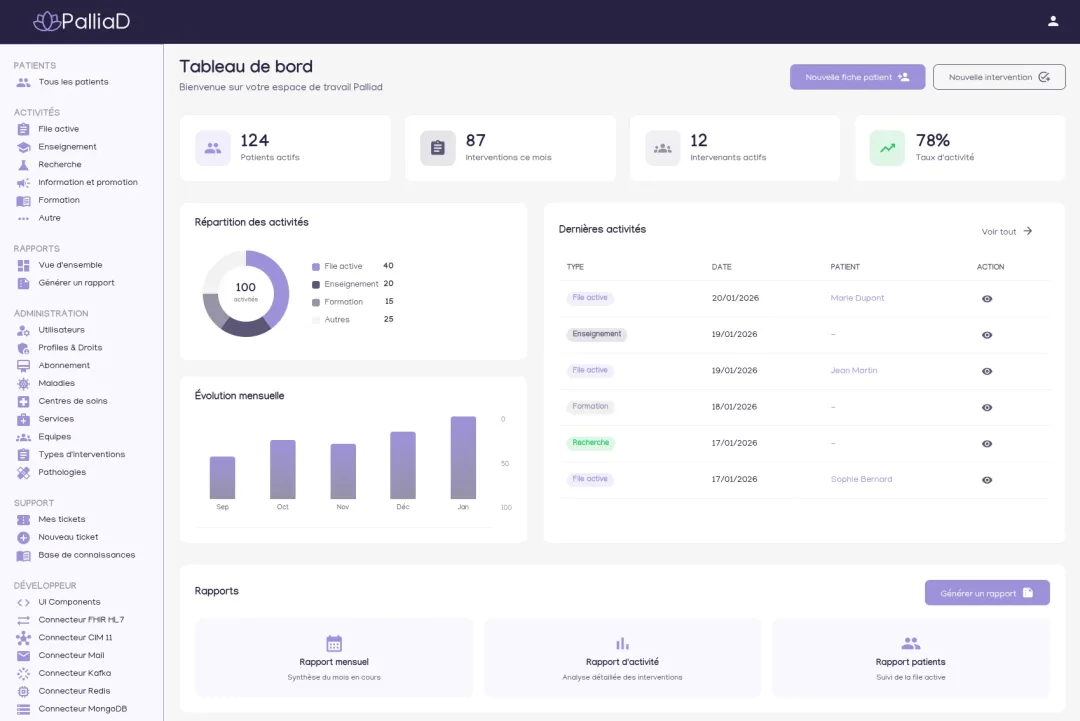Click the File active purple legend swatch
This screenshot has height=721, width=1080.
315,267
